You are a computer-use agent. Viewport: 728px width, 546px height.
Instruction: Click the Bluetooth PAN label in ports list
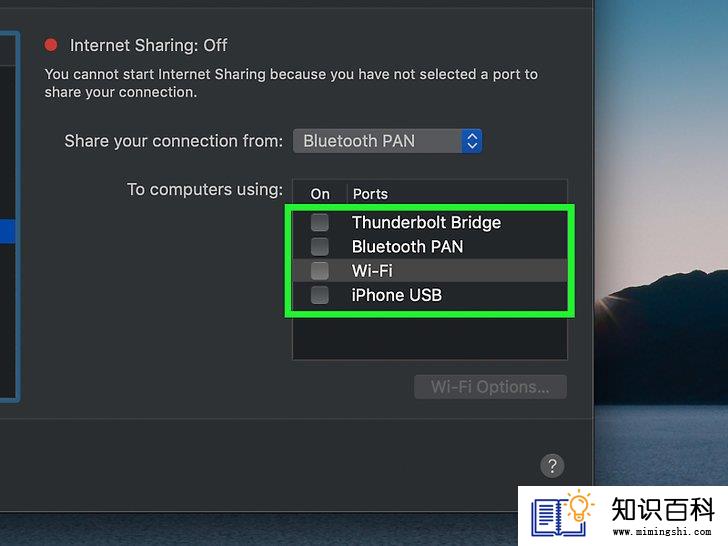pos(407,247)
